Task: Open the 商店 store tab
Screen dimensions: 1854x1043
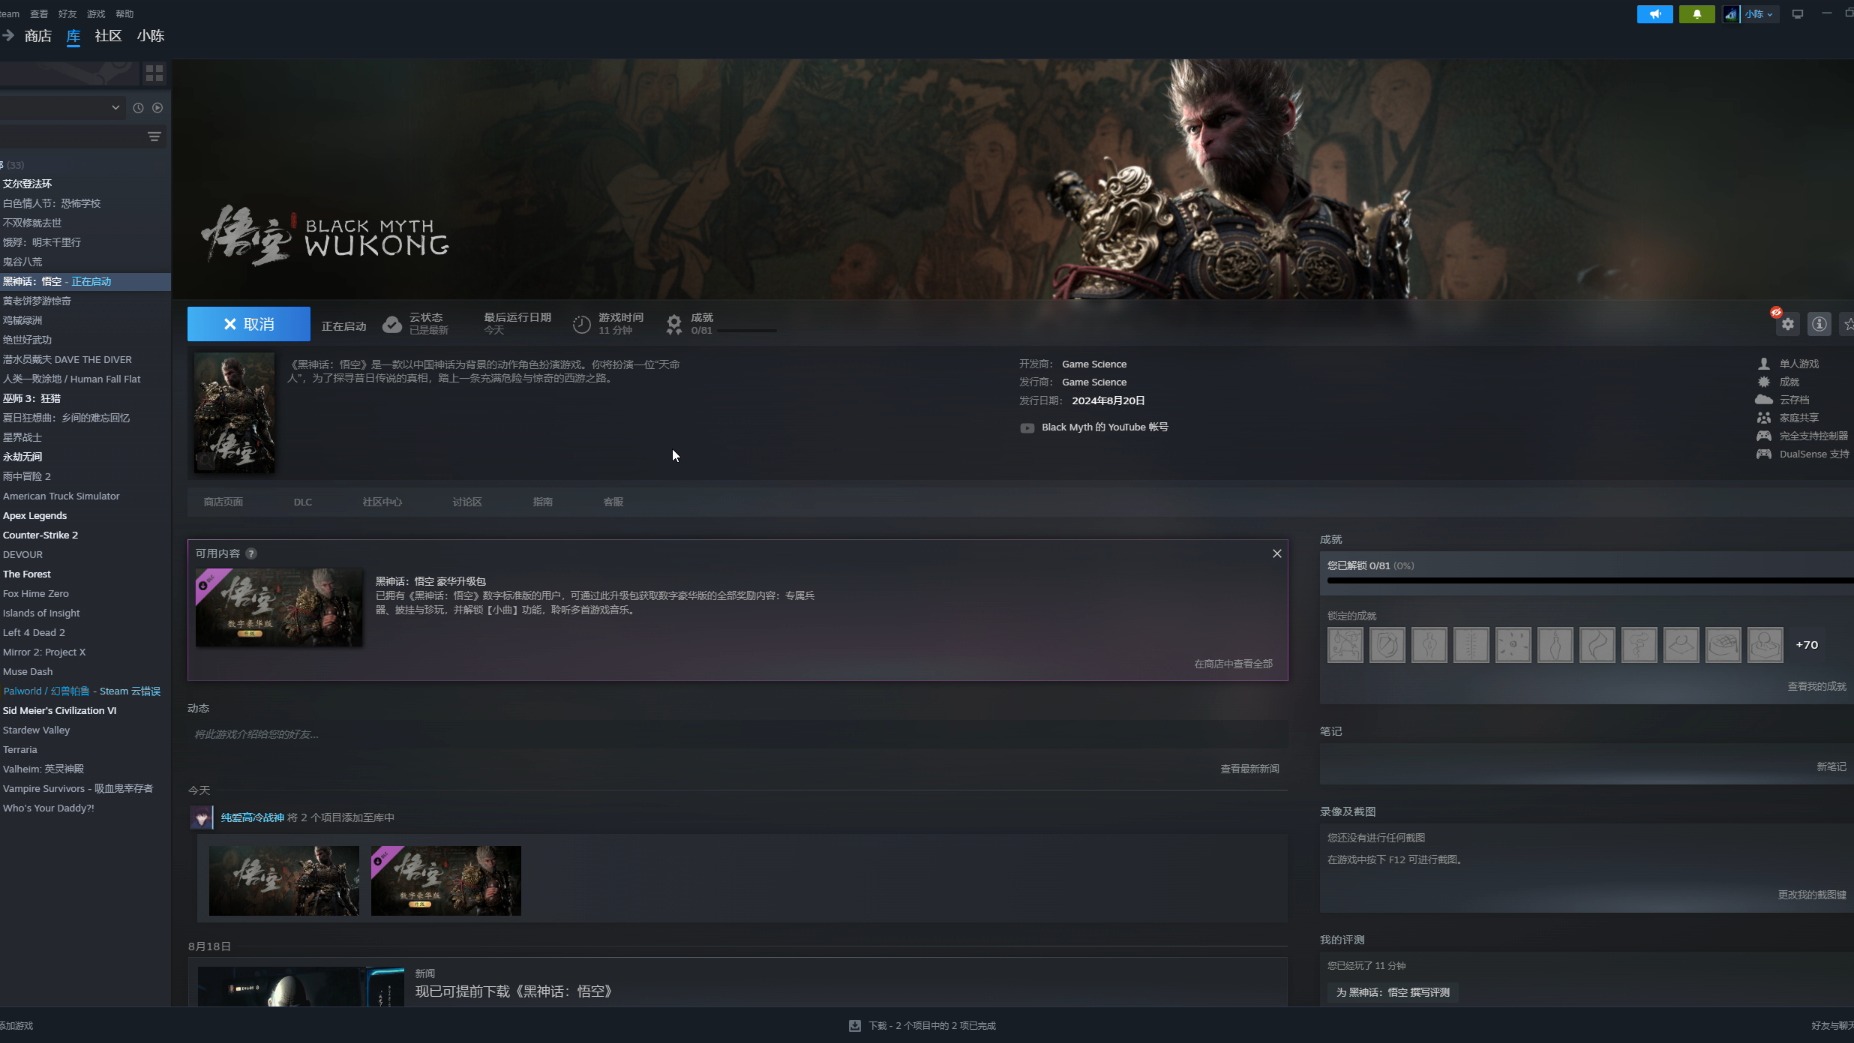Action: click(x=38, y=35)
